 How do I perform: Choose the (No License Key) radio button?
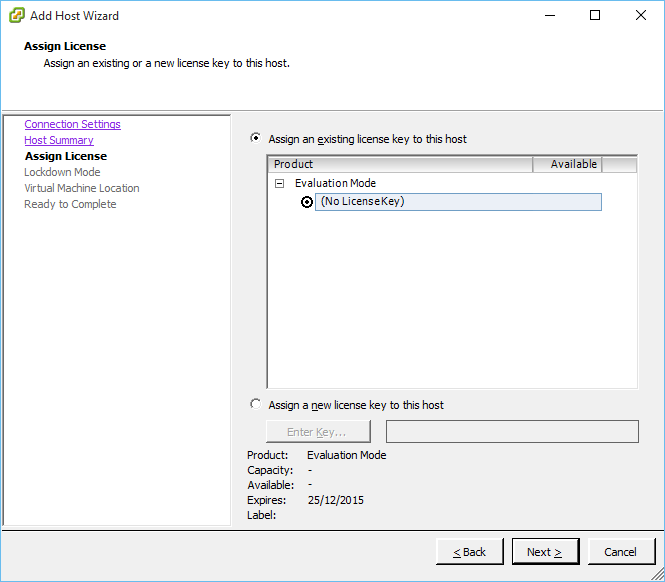point(307,202)
